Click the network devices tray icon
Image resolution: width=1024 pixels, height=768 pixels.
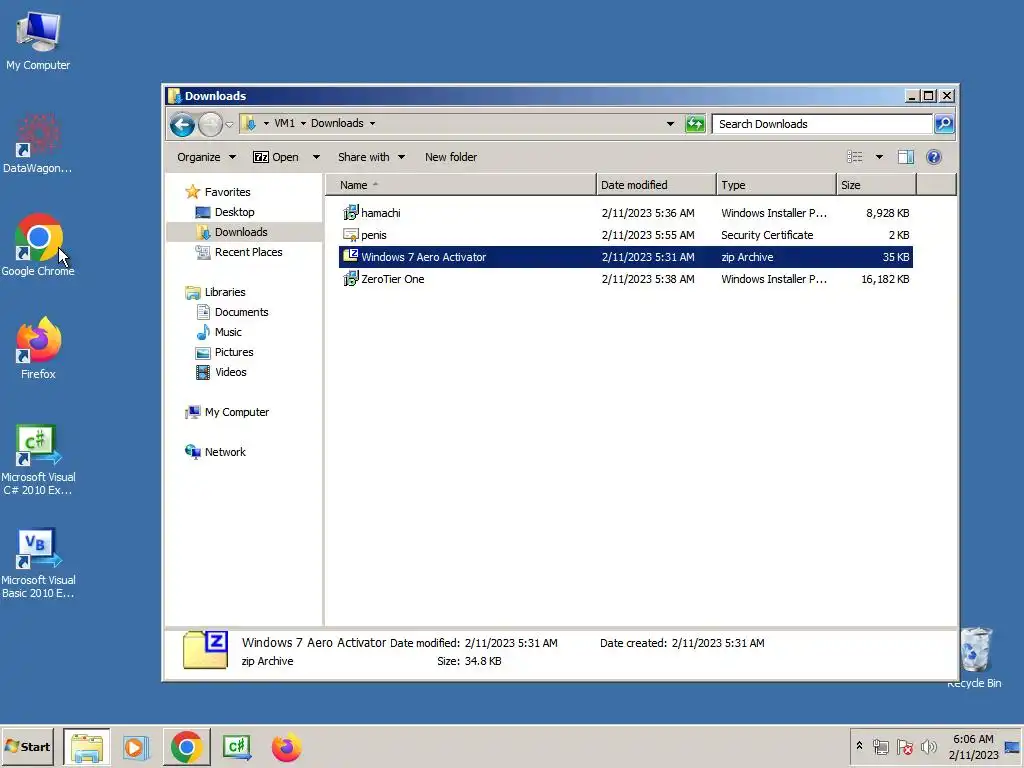[x=880, y=746]
